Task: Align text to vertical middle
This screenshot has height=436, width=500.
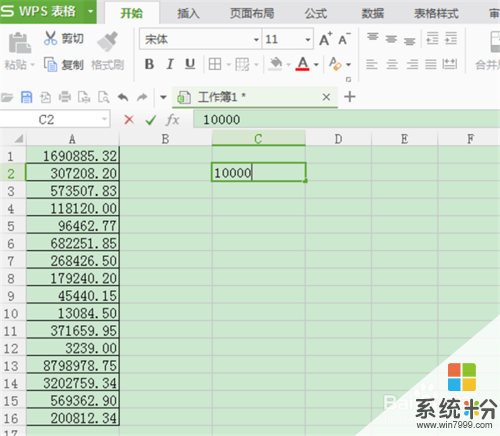Action: point(391,39)
